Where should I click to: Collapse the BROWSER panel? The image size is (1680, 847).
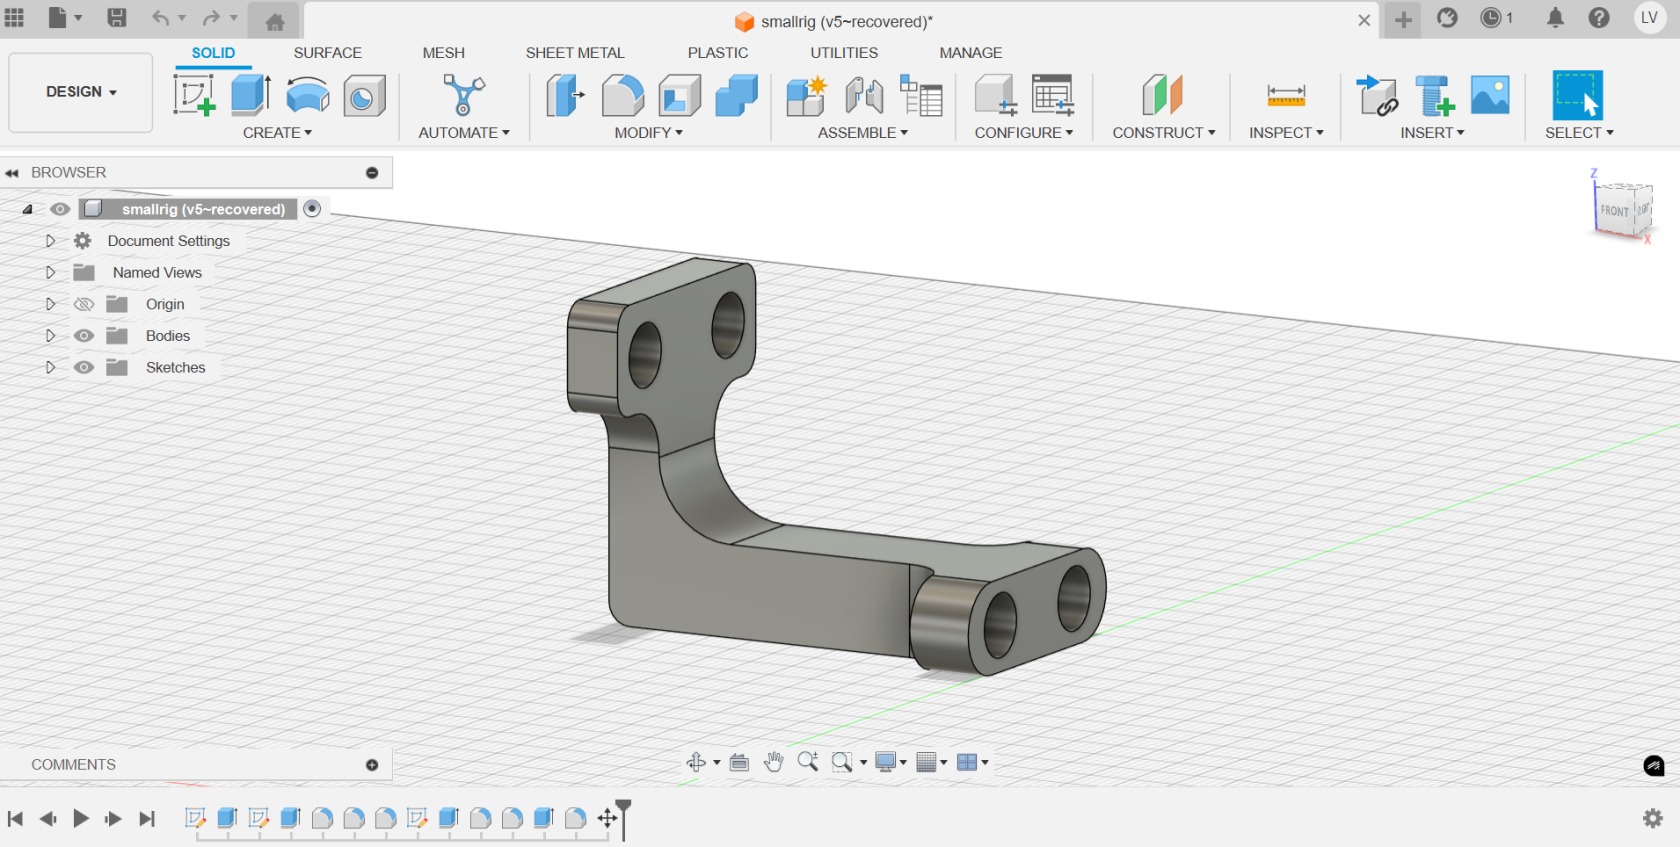[12, 173]
